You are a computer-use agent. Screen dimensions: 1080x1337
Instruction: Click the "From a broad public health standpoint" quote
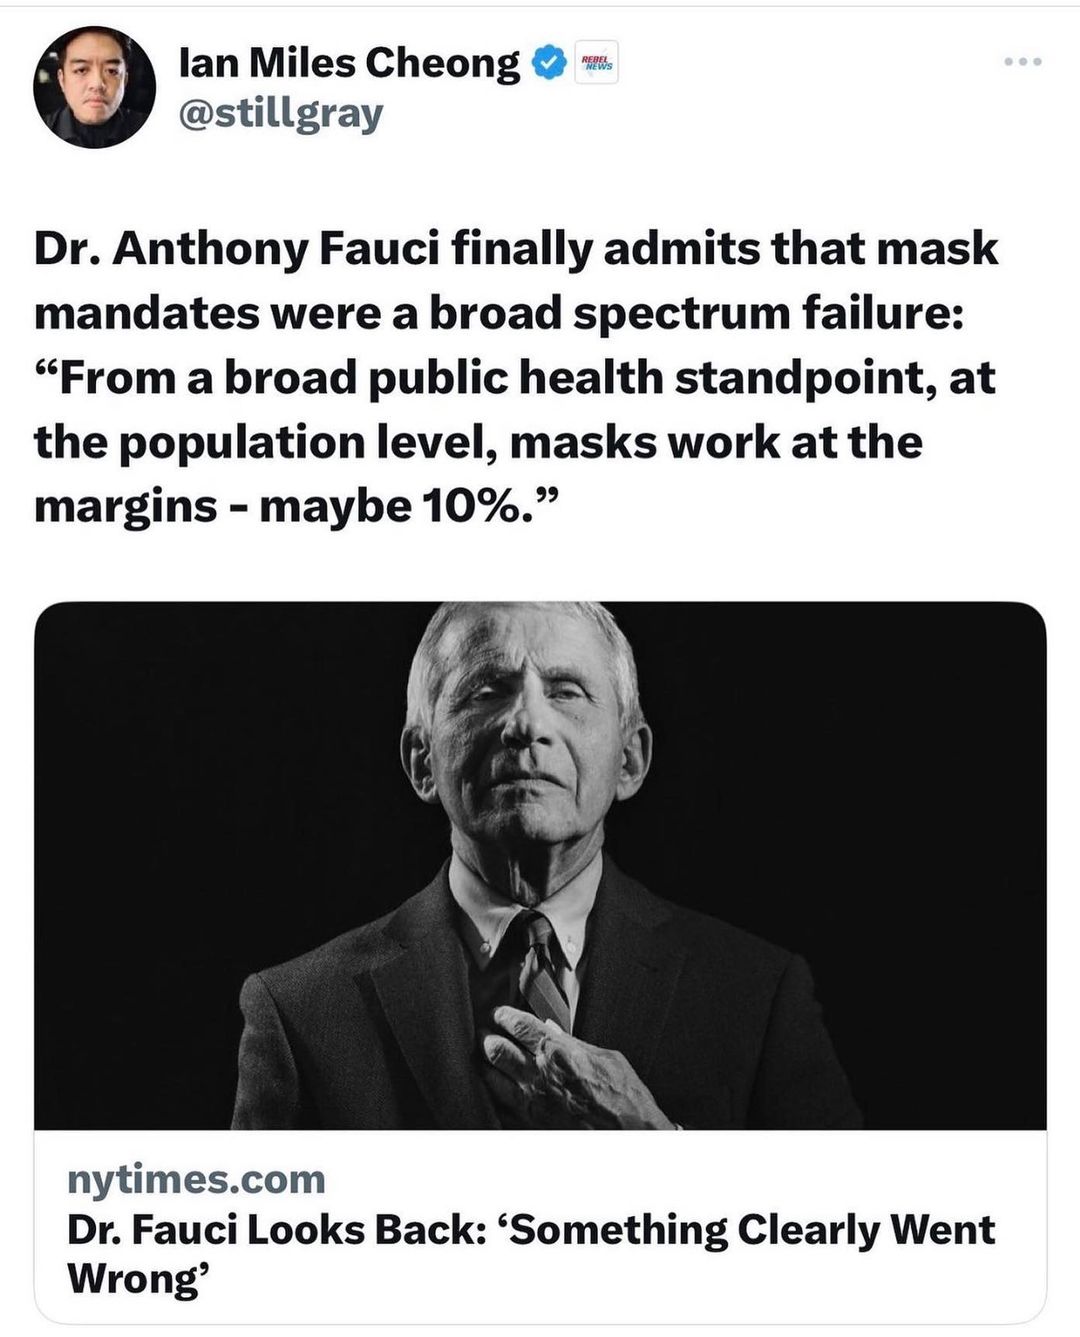coord(515,377)
